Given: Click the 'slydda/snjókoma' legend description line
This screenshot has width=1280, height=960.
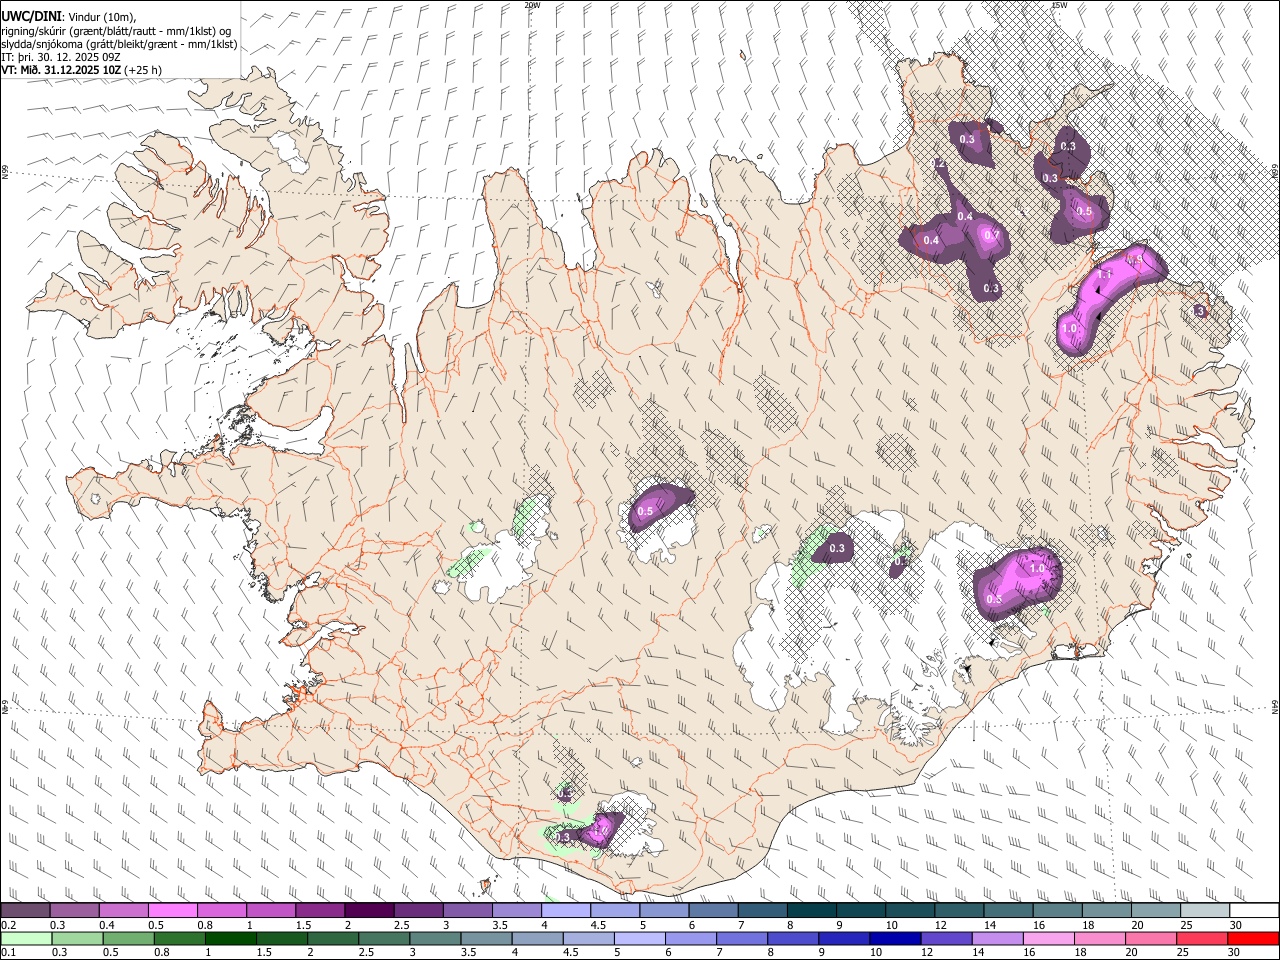Looking at the screenshot, I should pos(119,44).
